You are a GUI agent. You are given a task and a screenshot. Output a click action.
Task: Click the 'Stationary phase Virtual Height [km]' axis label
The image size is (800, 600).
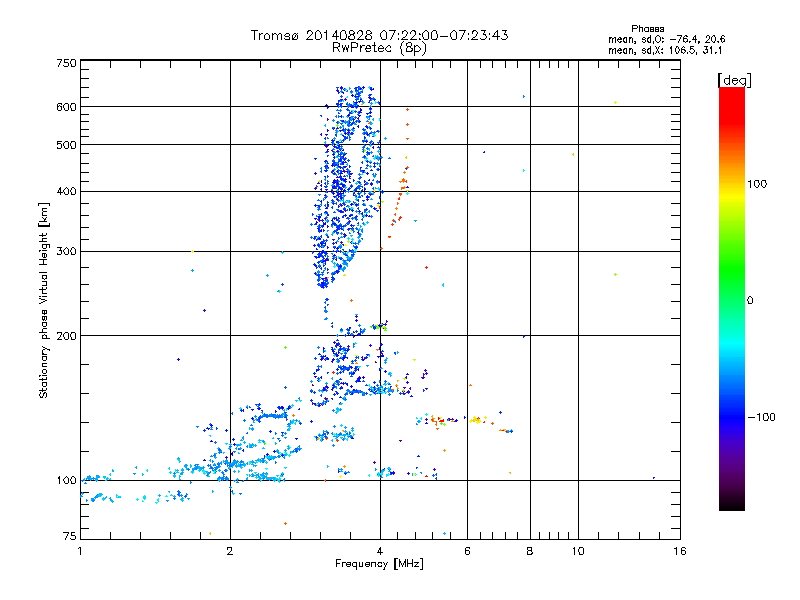[44, 300]
